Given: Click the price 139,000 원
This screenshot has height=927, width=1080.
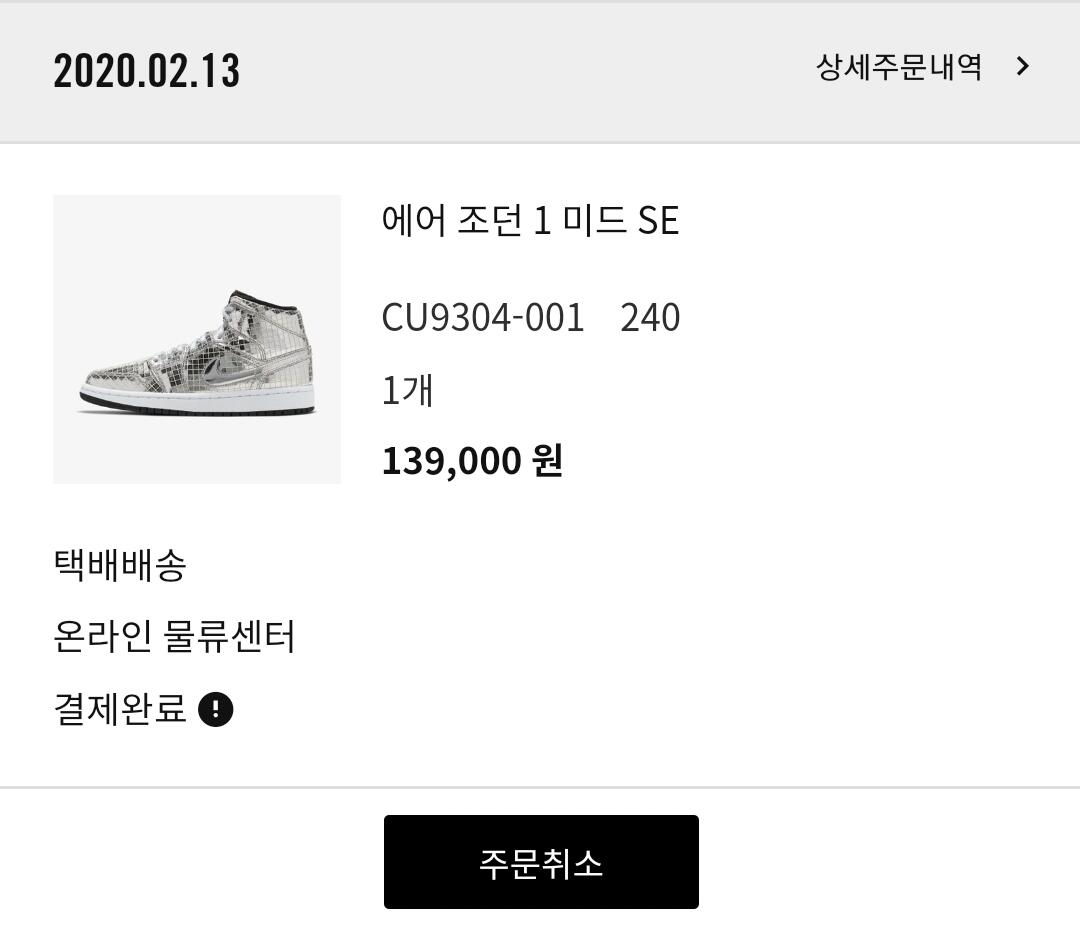Looking at the screenshot, I should 472,460.
